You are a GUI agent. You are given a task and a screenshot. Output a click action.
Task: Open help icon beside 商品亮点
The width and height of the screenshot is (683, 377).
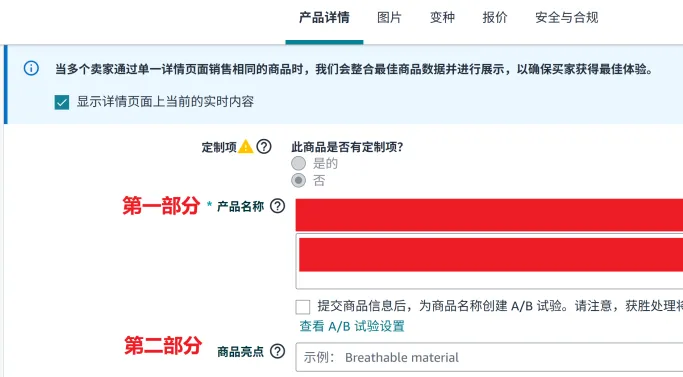coord(277,351)
